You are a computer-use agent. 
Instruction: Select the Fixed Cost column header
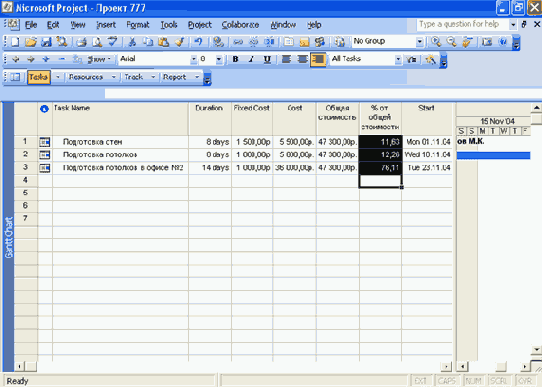pos(252,119)
